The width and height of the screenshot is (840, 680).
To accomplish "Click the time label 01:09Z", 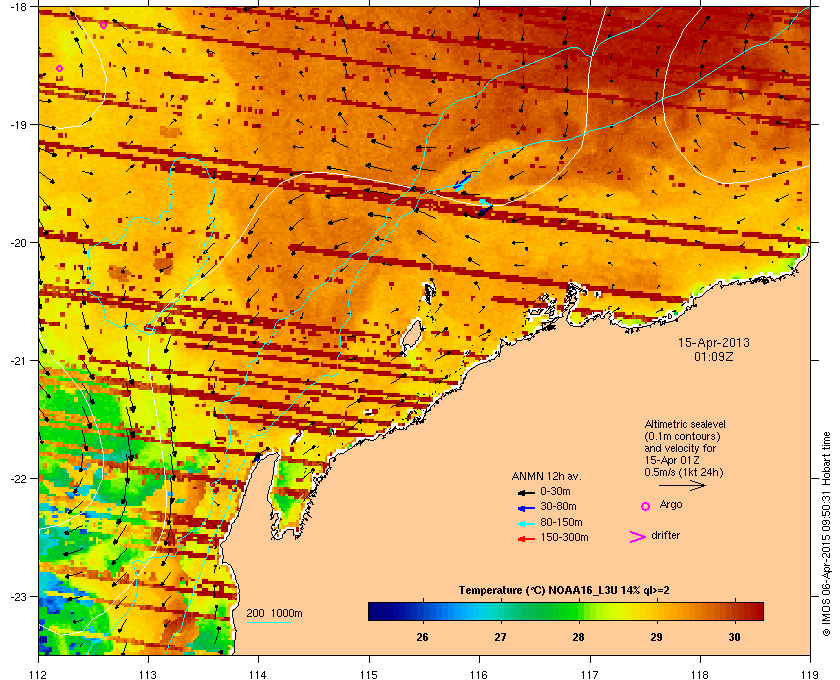I will (x=714, y=356).
